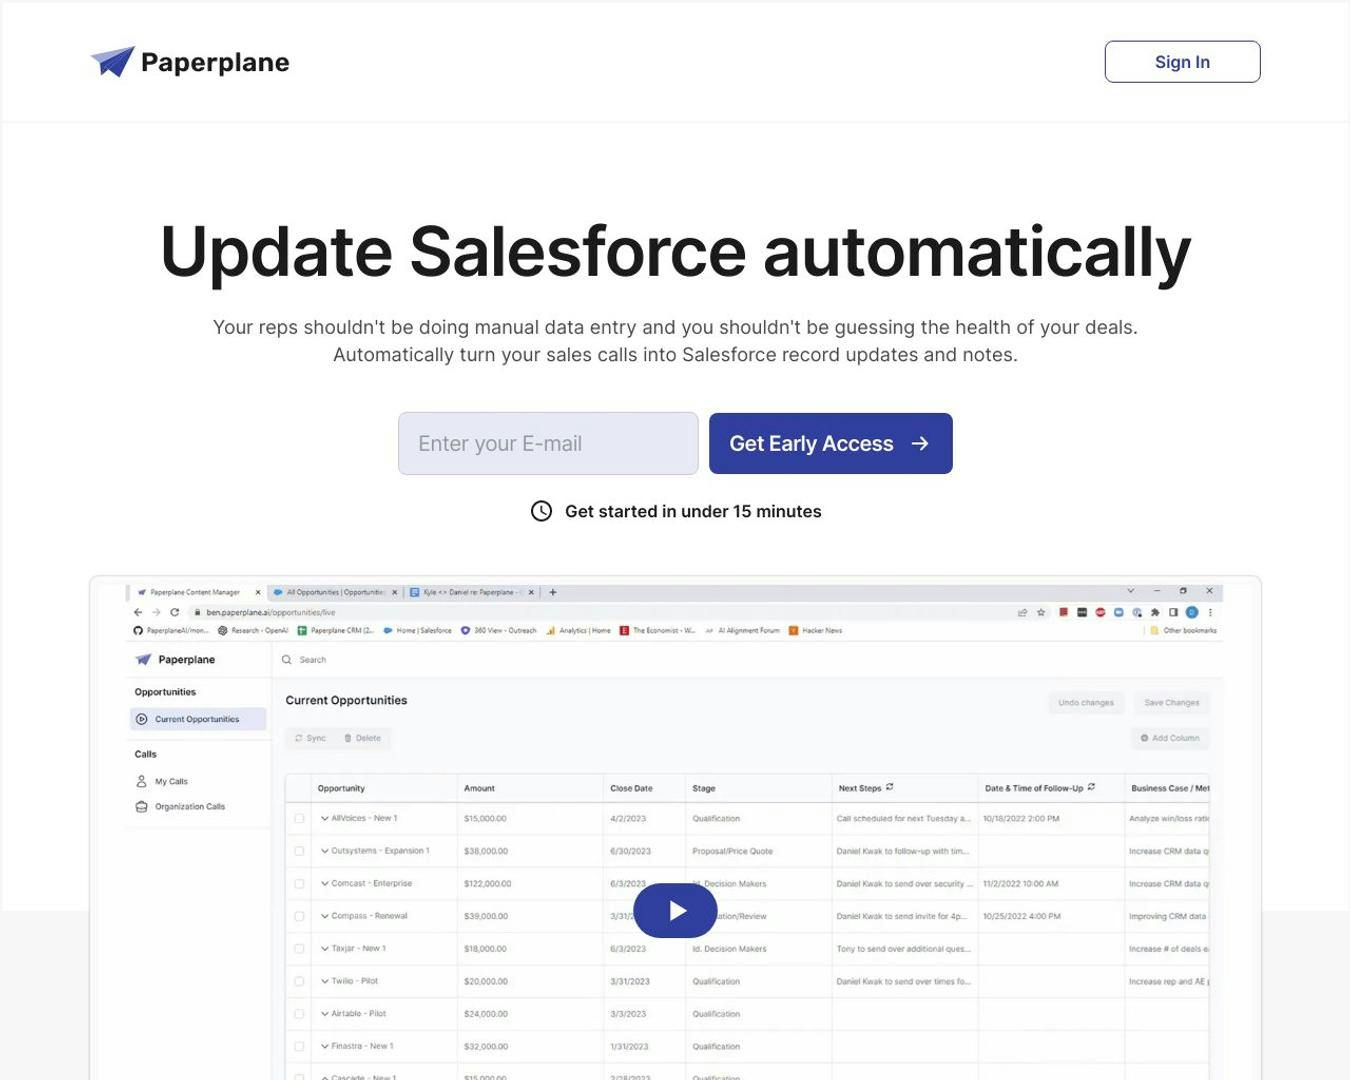Screen dimensions: 1350x1080
Task: Check the Compass - Renewal row checkbox
Action: click(299, 916)
